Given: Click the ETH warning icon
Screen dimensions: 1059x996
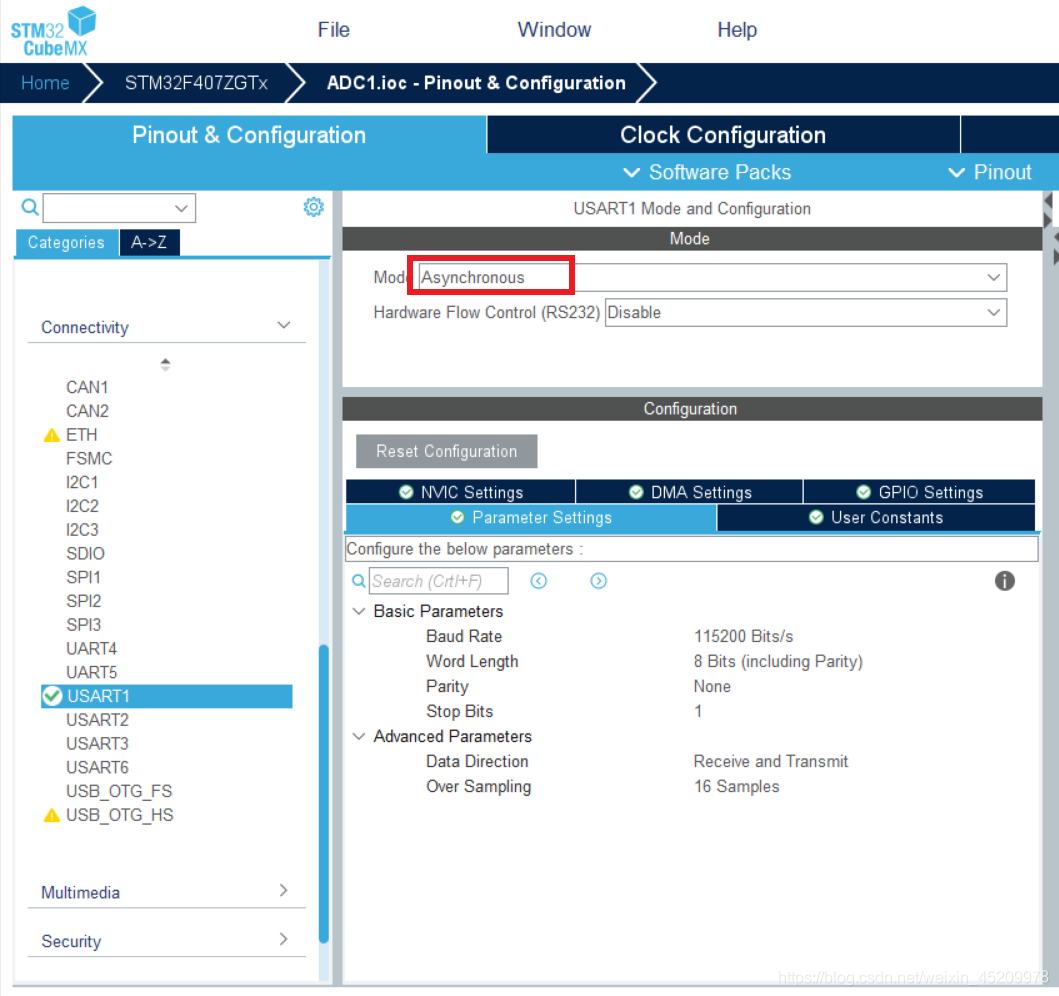Looking at the screenshot, I should click(51, 435).
